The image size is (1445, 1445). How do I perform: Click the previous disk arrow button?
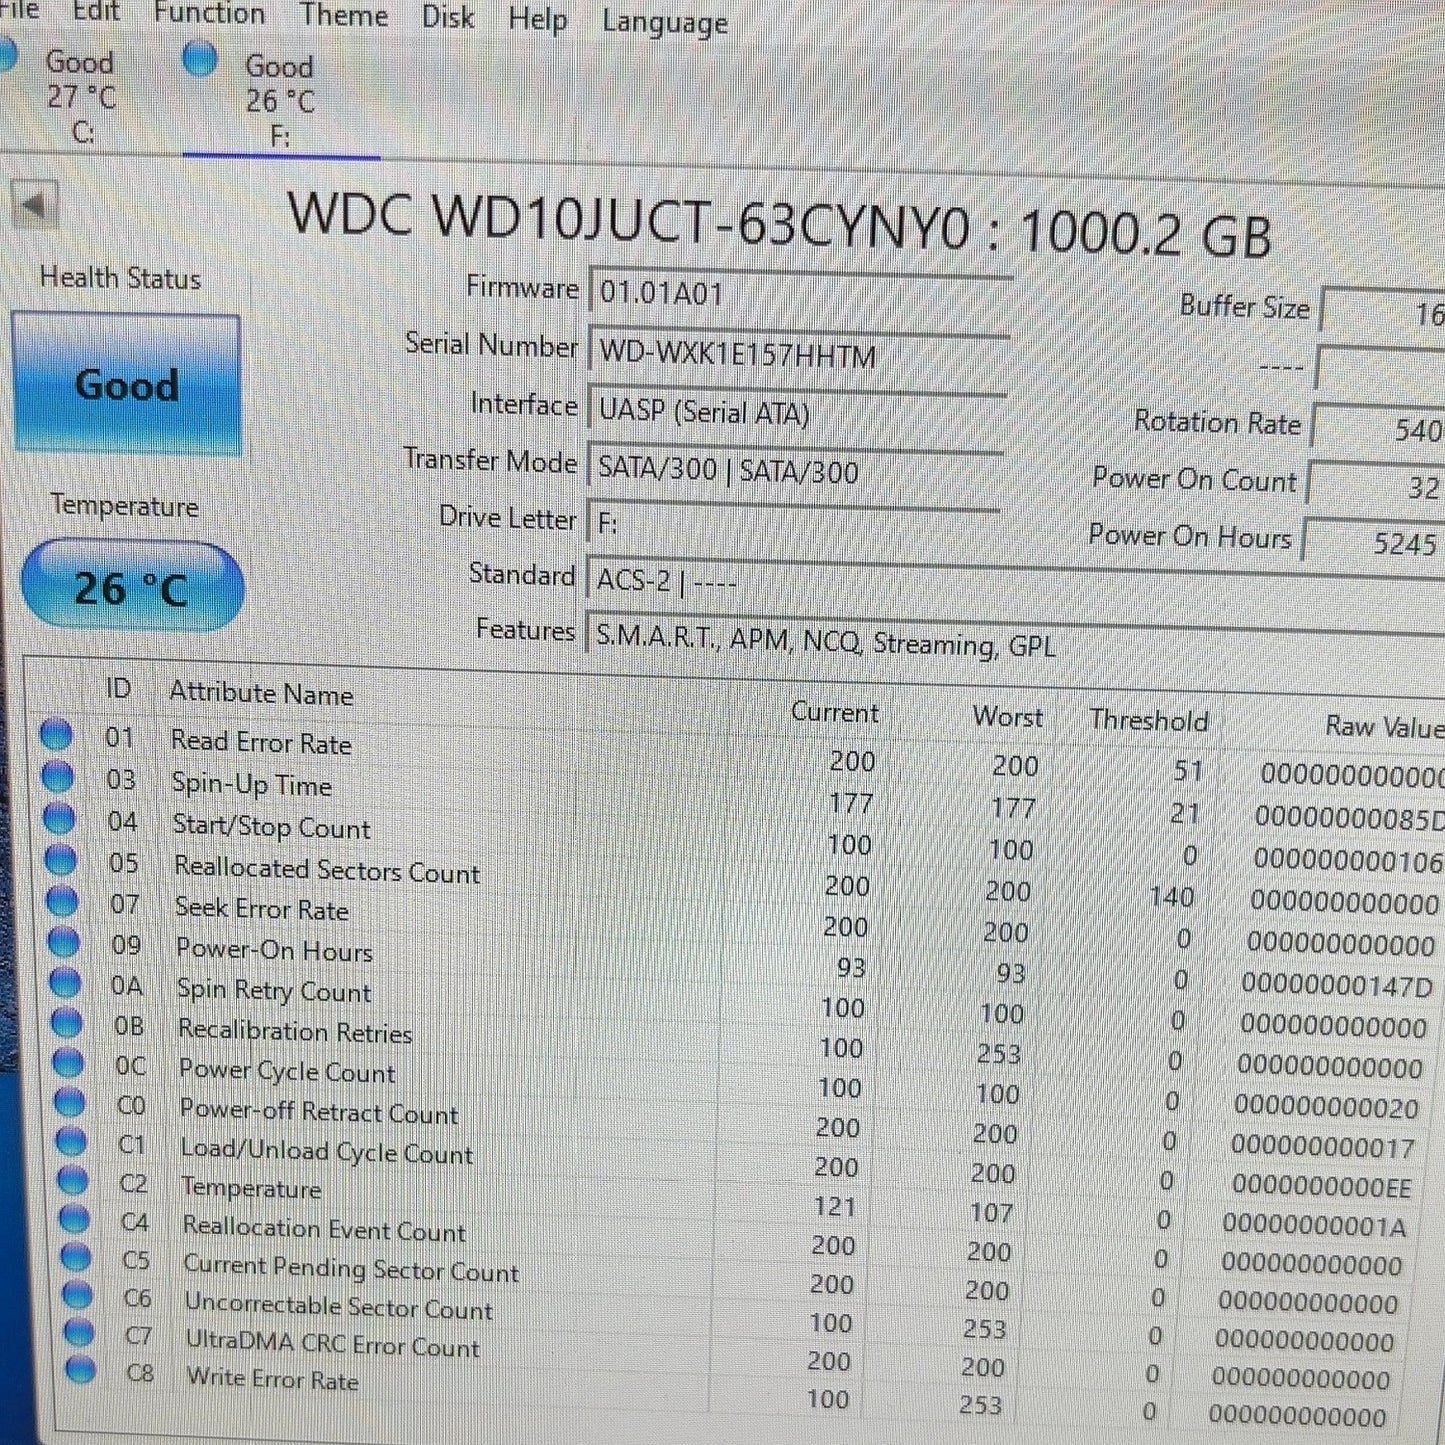35,206
